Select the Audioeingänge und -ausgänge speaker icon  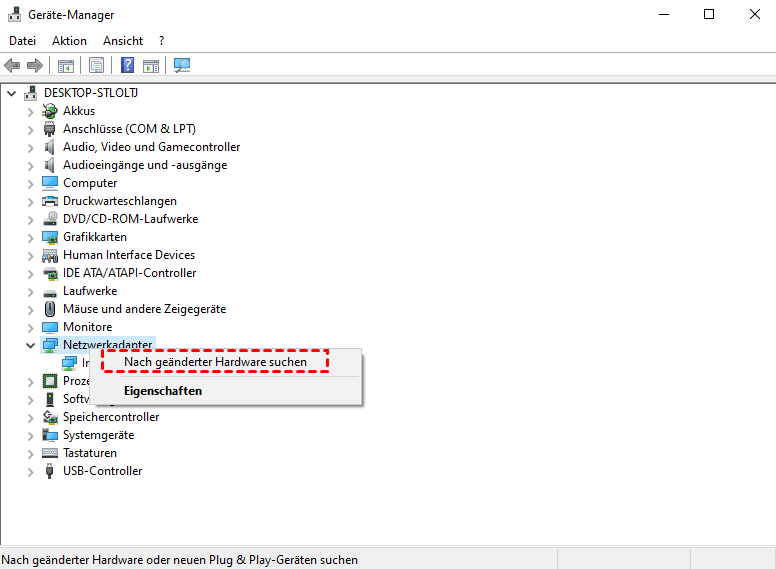pos(49,165)
